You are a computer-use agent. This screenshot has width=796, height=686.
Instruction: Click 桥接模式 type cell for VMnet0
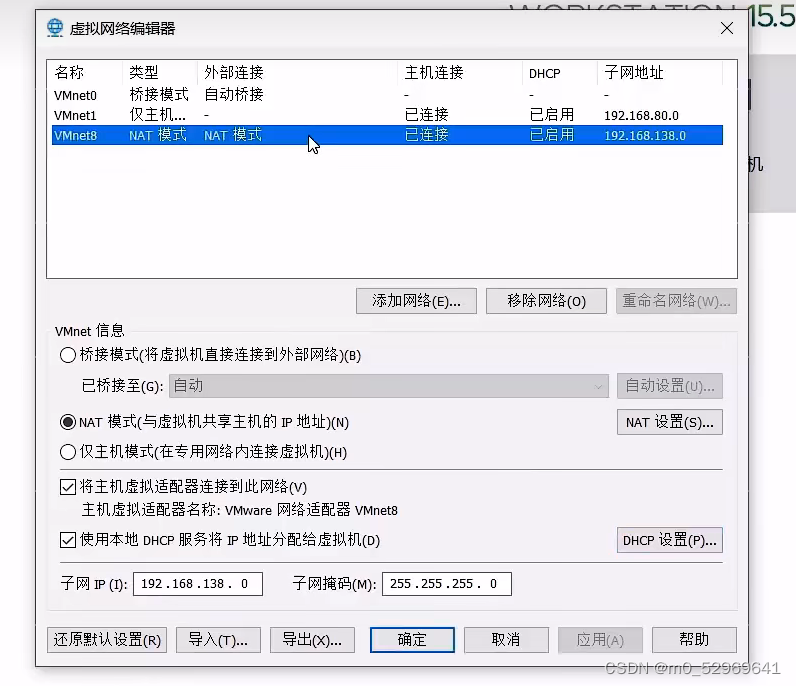point(159,94)
